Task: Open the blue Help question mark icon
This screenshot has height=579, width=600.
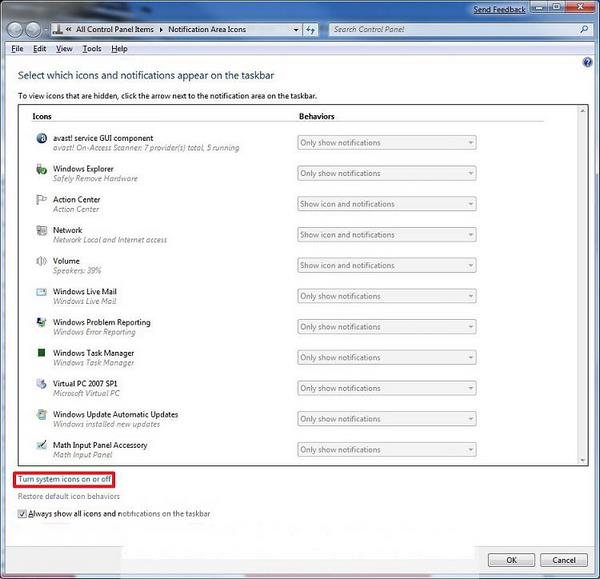Action: (x=587, y=62)
